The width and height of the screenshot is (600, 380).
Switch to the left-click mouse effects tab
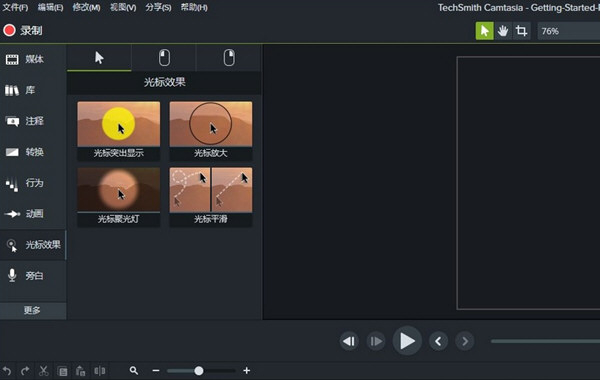(164, 58)
